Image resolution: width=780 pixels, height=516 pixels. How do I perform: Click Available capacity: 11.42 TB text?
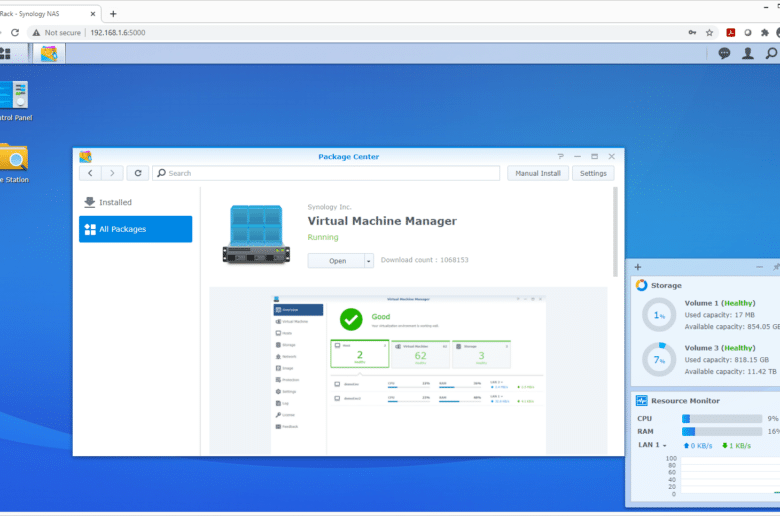point(730,371)
